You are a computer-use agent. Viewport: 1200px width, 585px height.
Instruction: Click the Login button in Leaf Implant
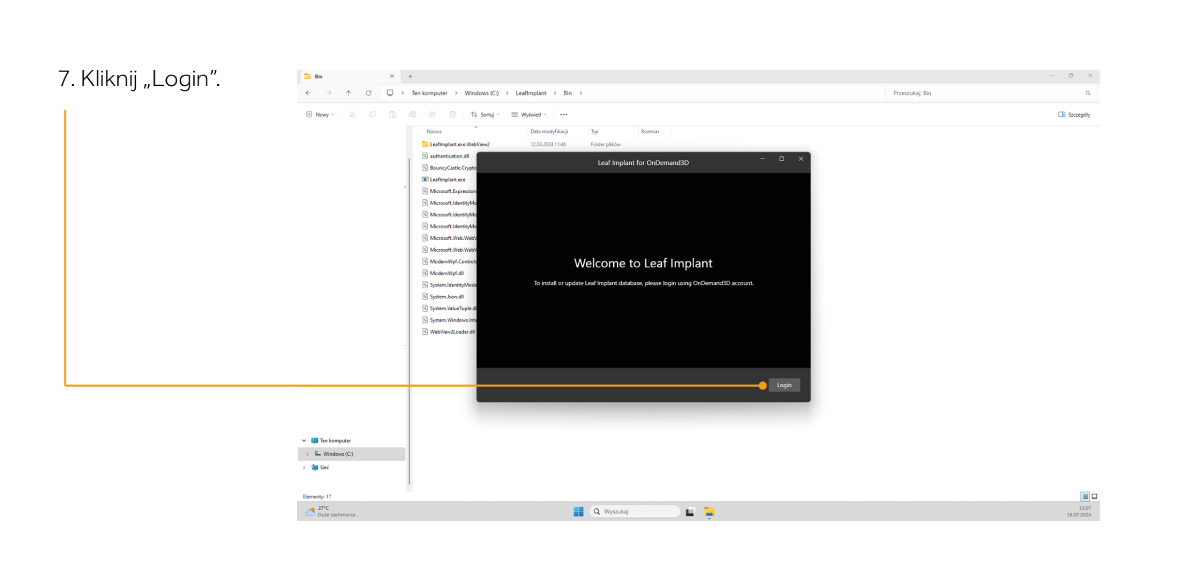784,385
